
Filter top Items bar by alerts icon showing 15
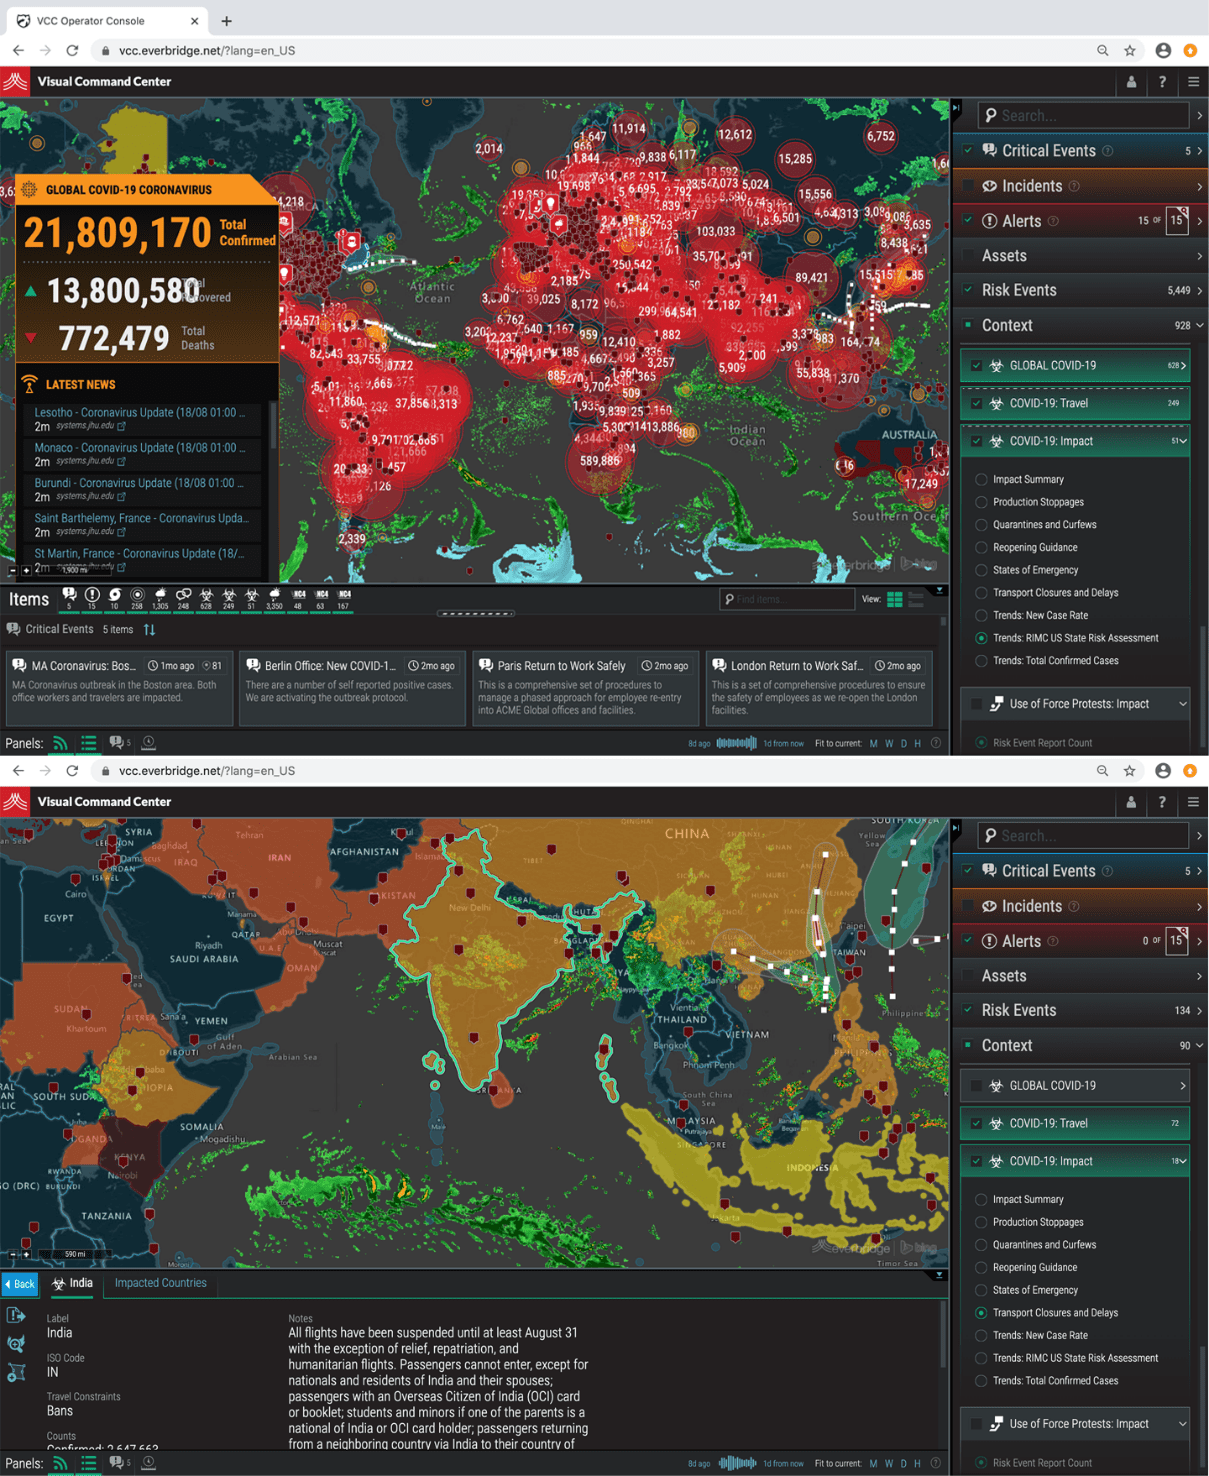pyautogui.click(x=92, y=598)
